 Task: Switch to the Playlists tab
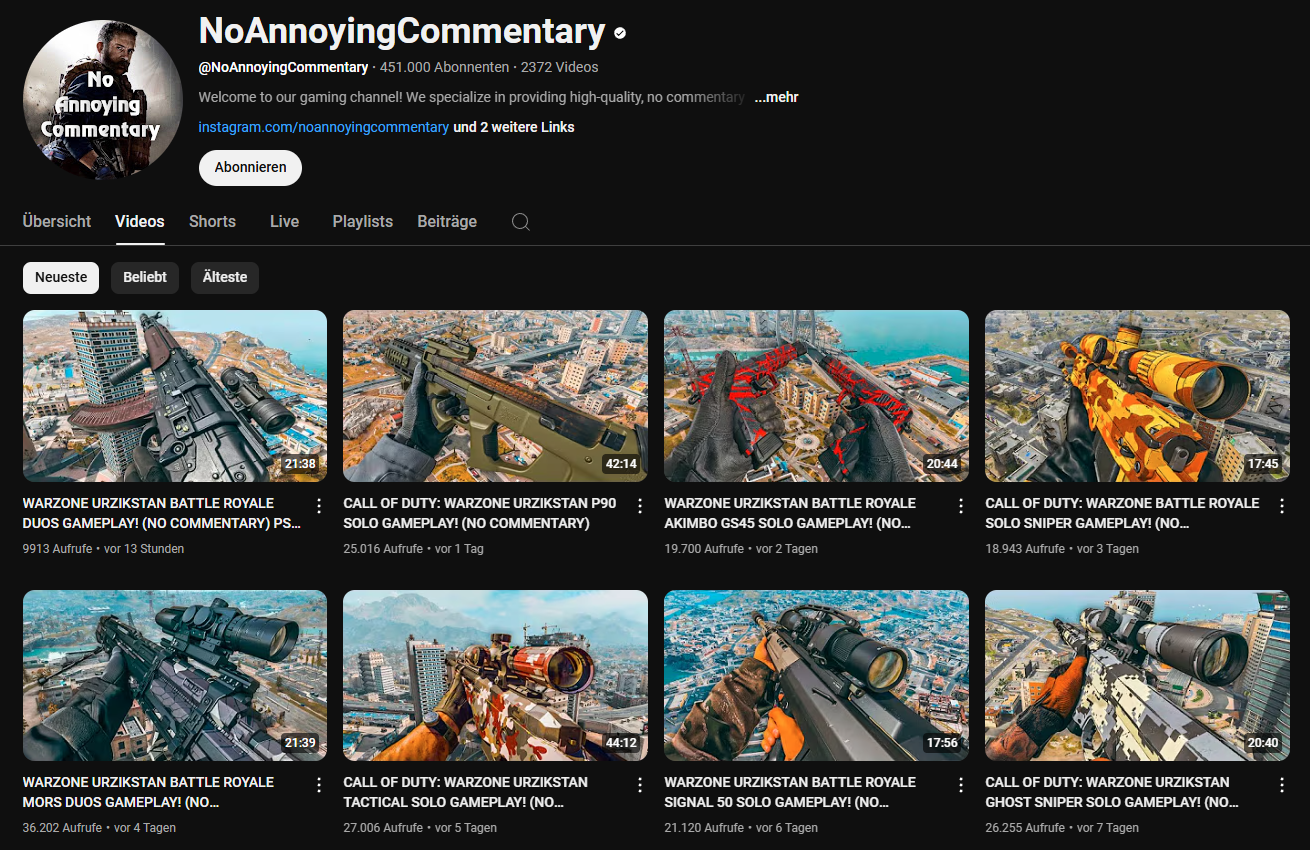[x=362, y=222]
